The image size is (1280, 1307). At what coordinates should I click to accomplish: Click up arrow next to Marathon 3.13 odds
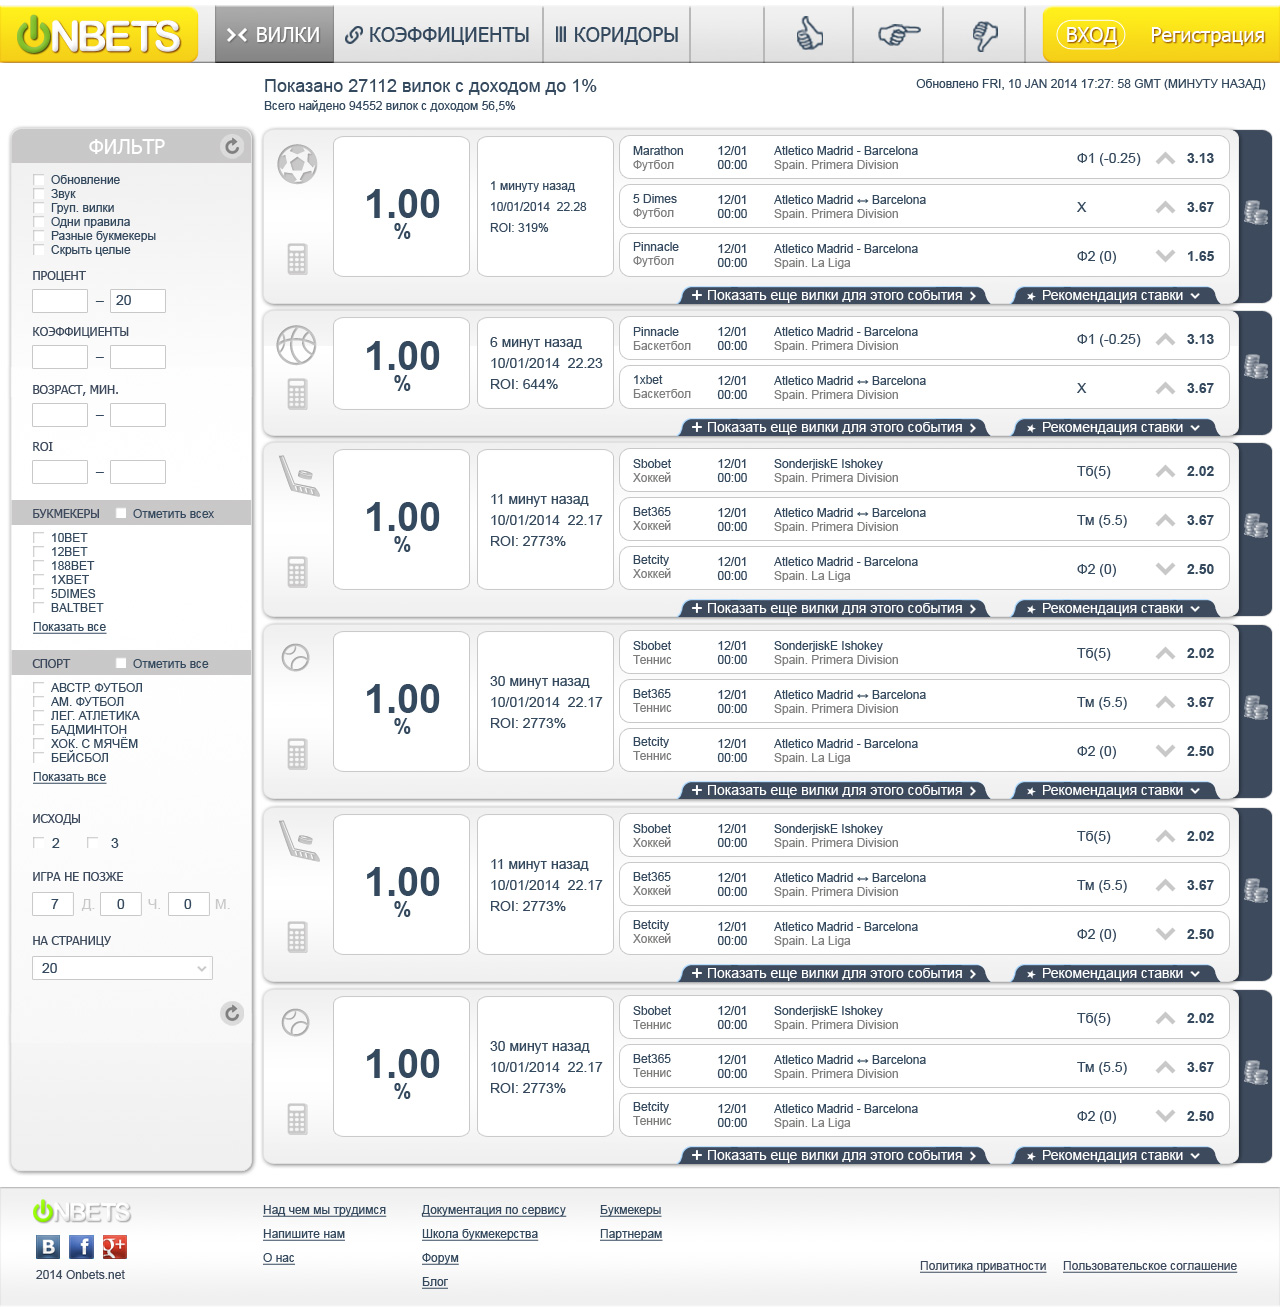(1165, 158)
